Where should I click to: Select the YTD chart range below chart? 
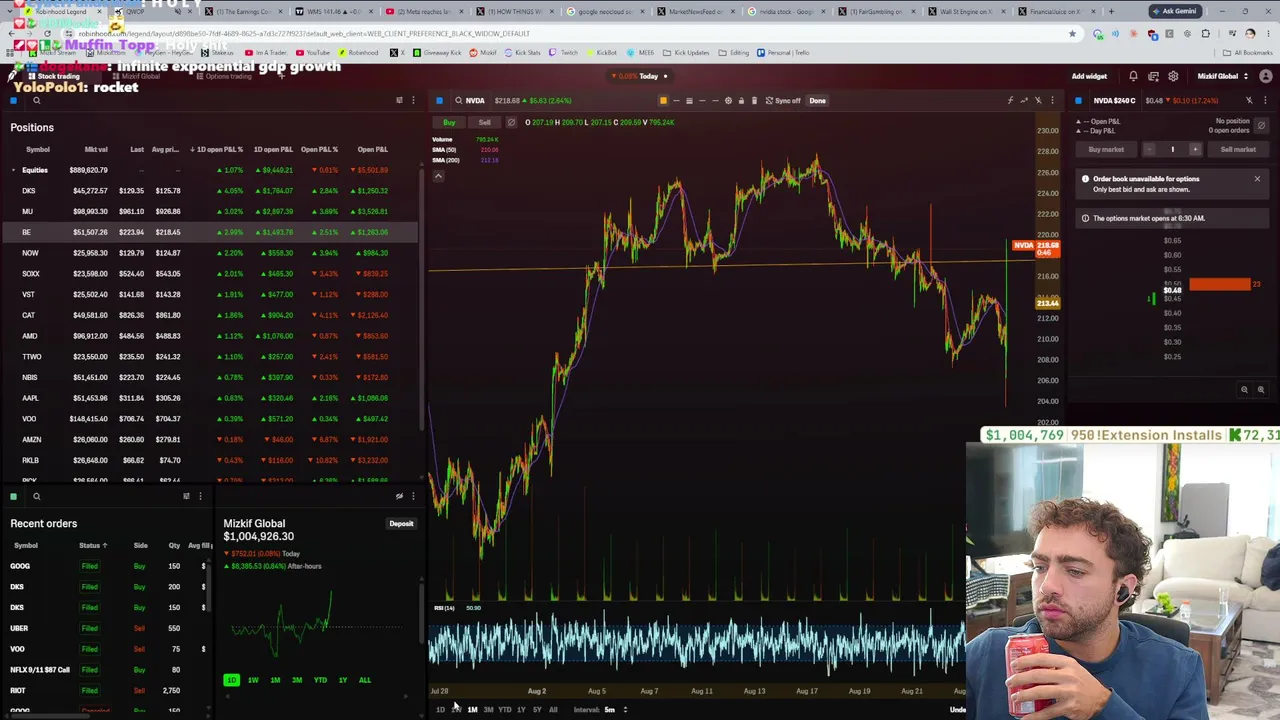pyautogui.click(x=504, y=710)
